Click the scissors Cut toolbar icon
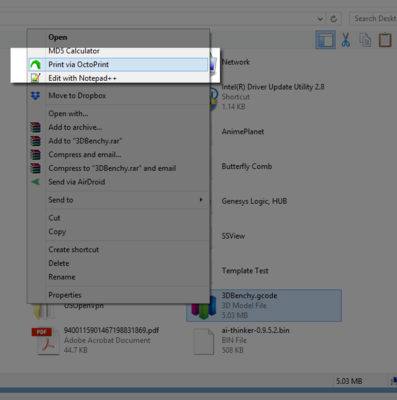Viewport: 397px width, 400px height. pos(346,40)
